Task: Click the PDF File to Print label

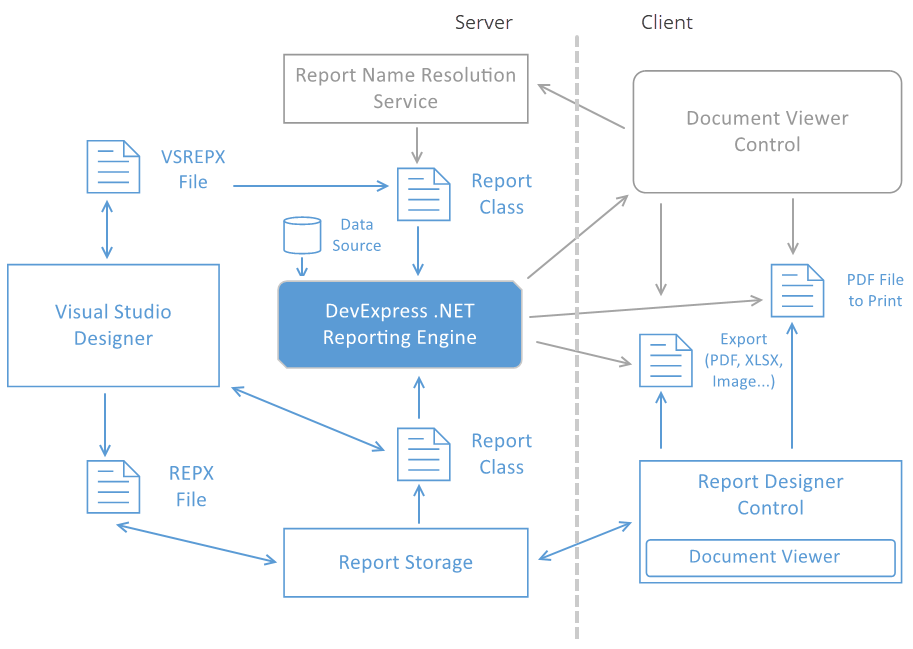Action: click(x=875, y=290)
